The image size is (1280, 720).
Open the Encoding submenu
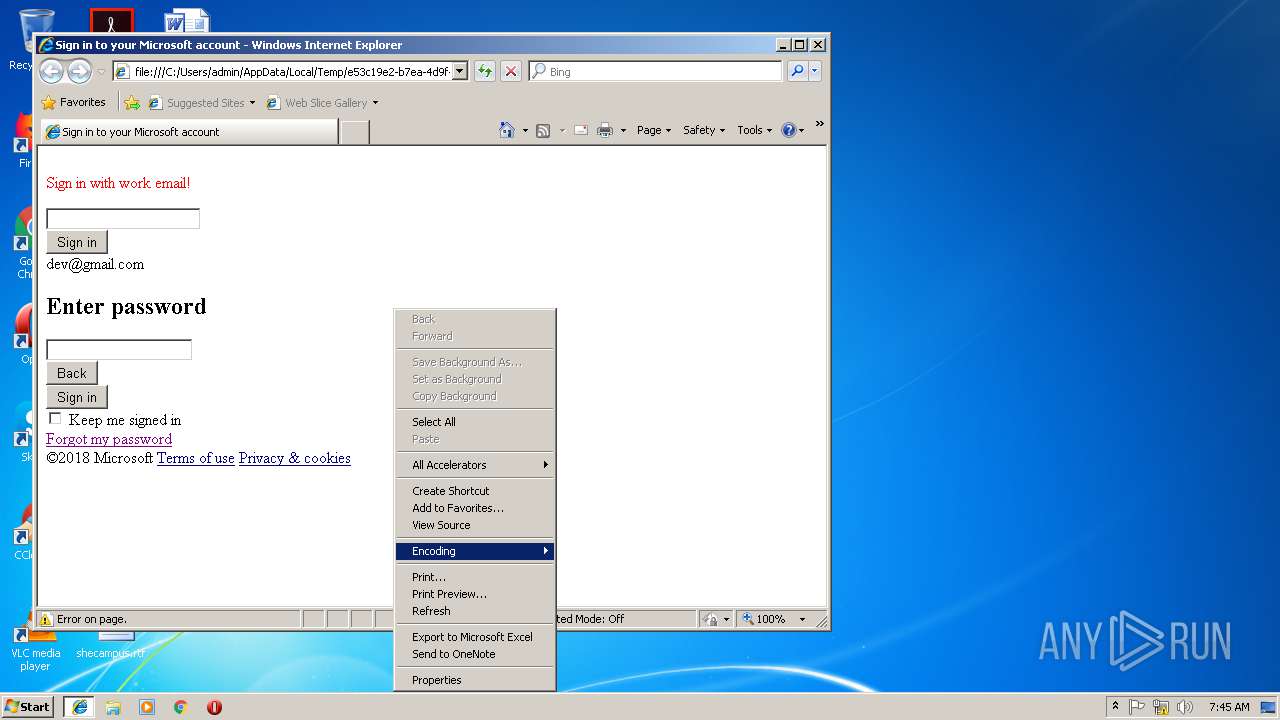point(475,551)
